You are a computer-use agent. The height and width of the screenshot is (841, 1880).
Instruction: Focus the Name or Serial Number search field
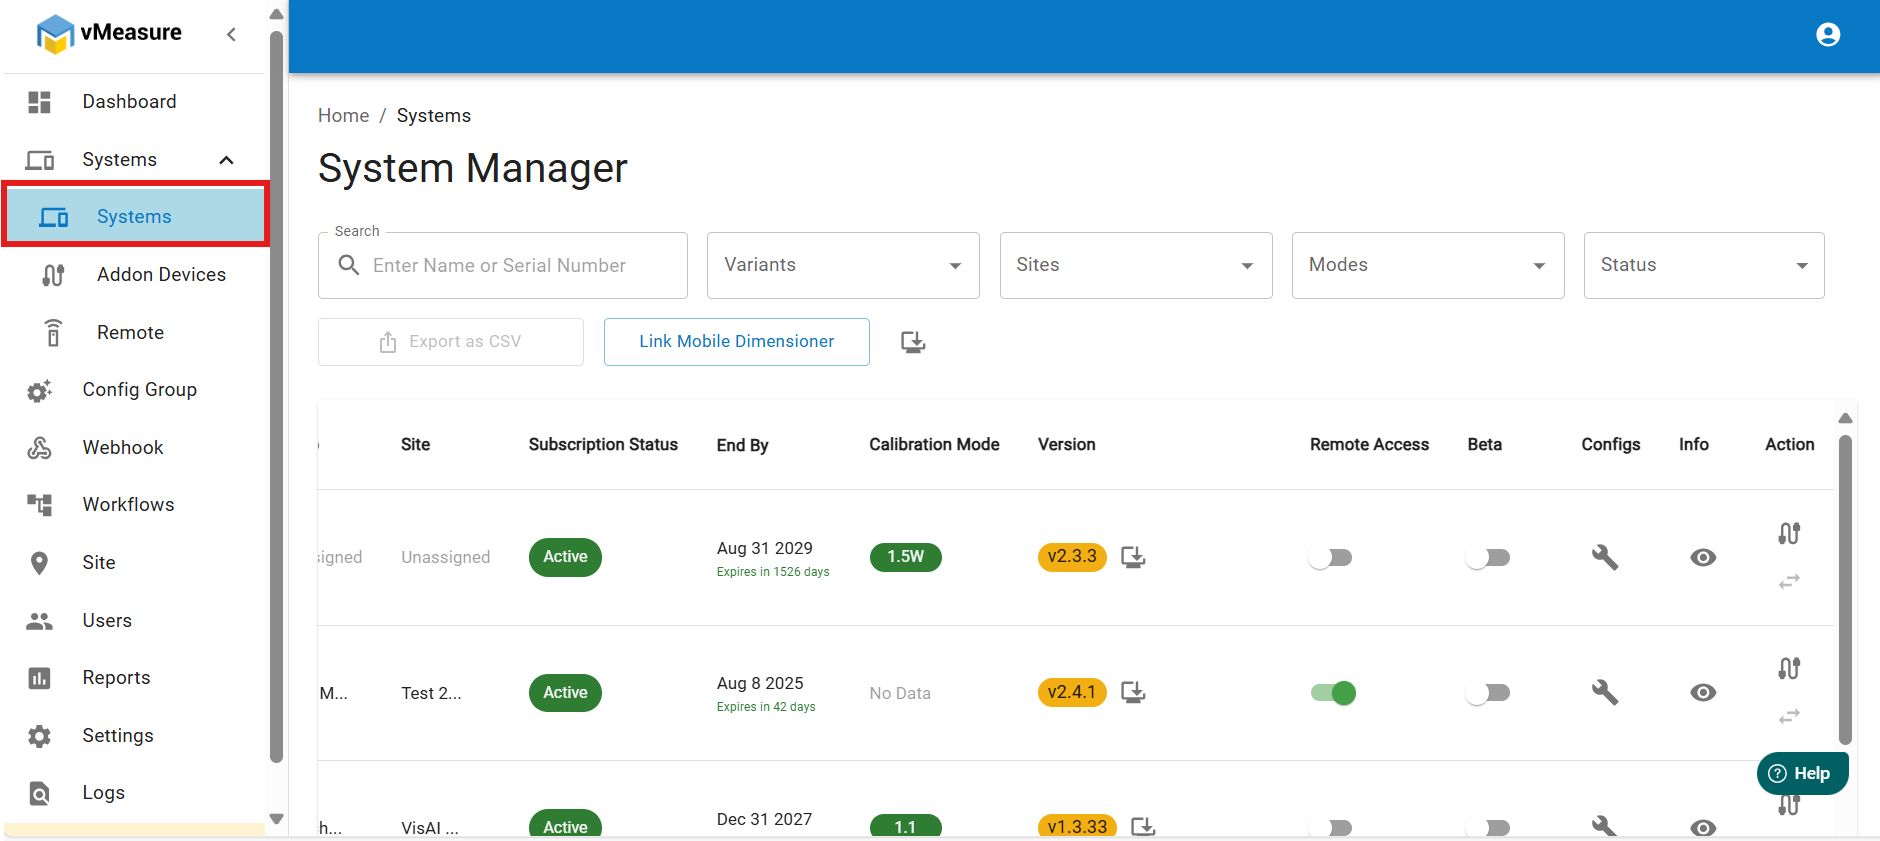tap(520, 265)
